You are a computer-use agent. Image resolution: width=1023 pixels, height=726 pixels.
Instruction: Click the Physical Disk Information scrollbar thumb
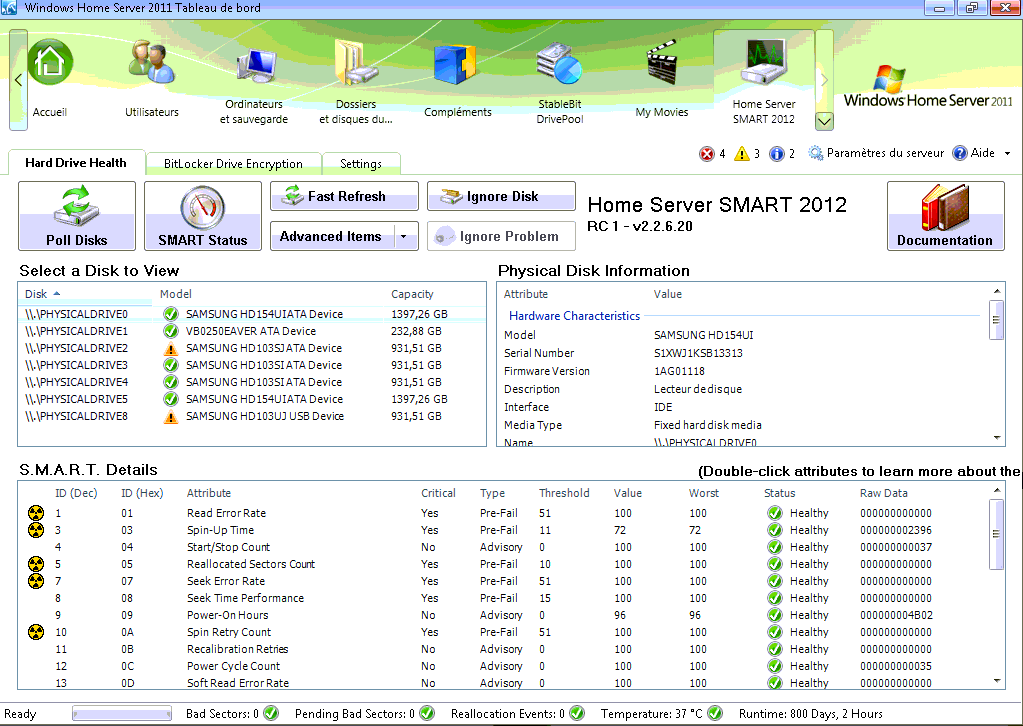996,320
